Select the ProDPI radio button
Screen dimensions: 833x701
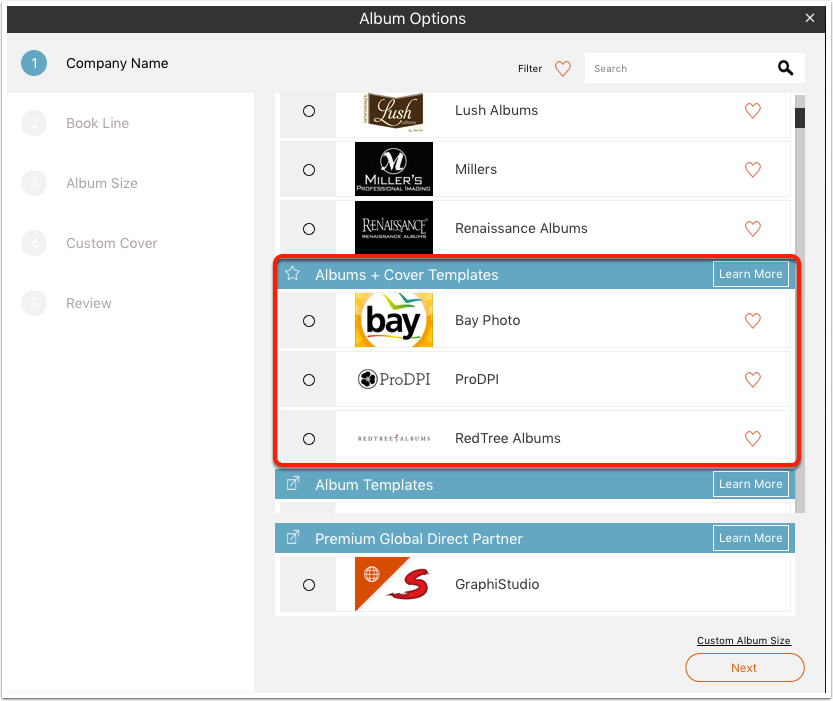(309, 380)
